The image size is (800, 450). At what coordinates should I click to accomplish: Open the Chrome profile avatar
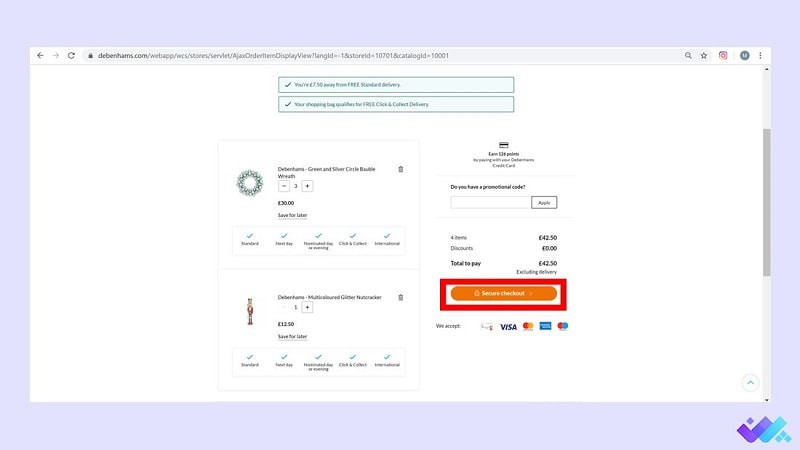[745, 56]
